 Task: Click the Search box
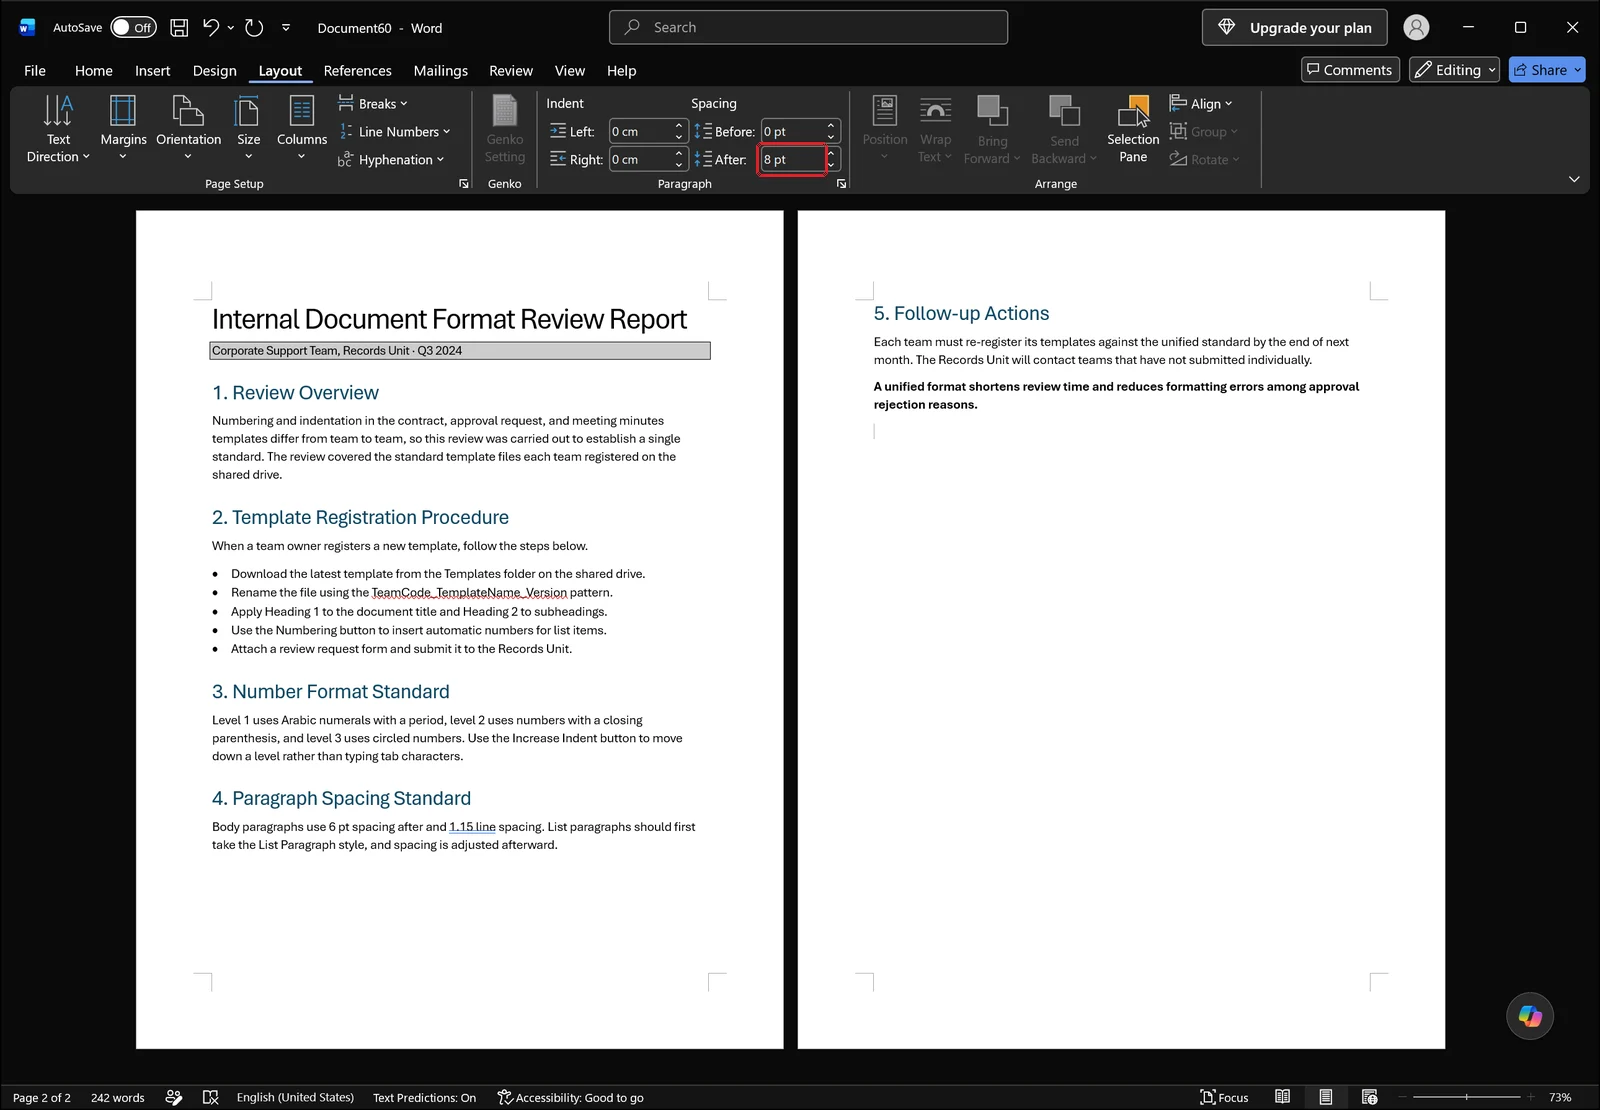coord(808,28)
